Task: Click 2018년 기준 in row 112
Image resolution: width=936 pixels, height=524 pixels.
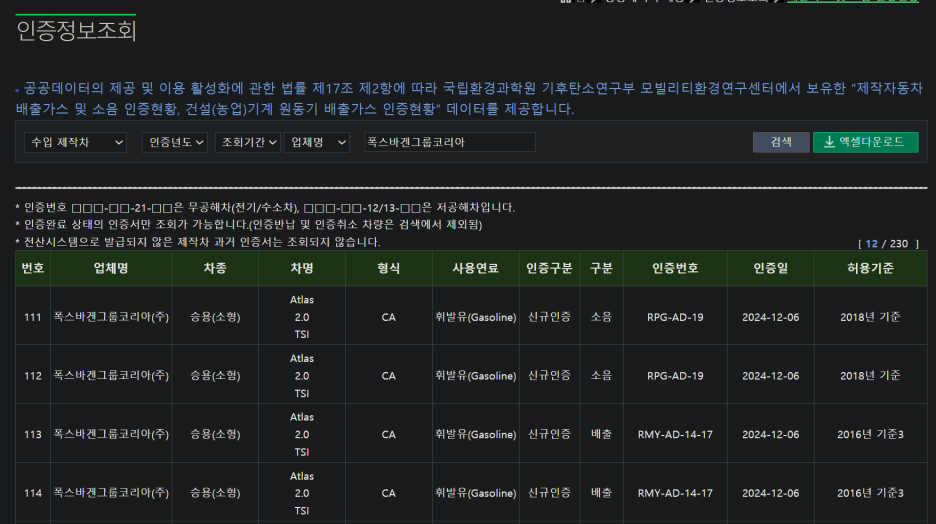Action: (870, 376)
